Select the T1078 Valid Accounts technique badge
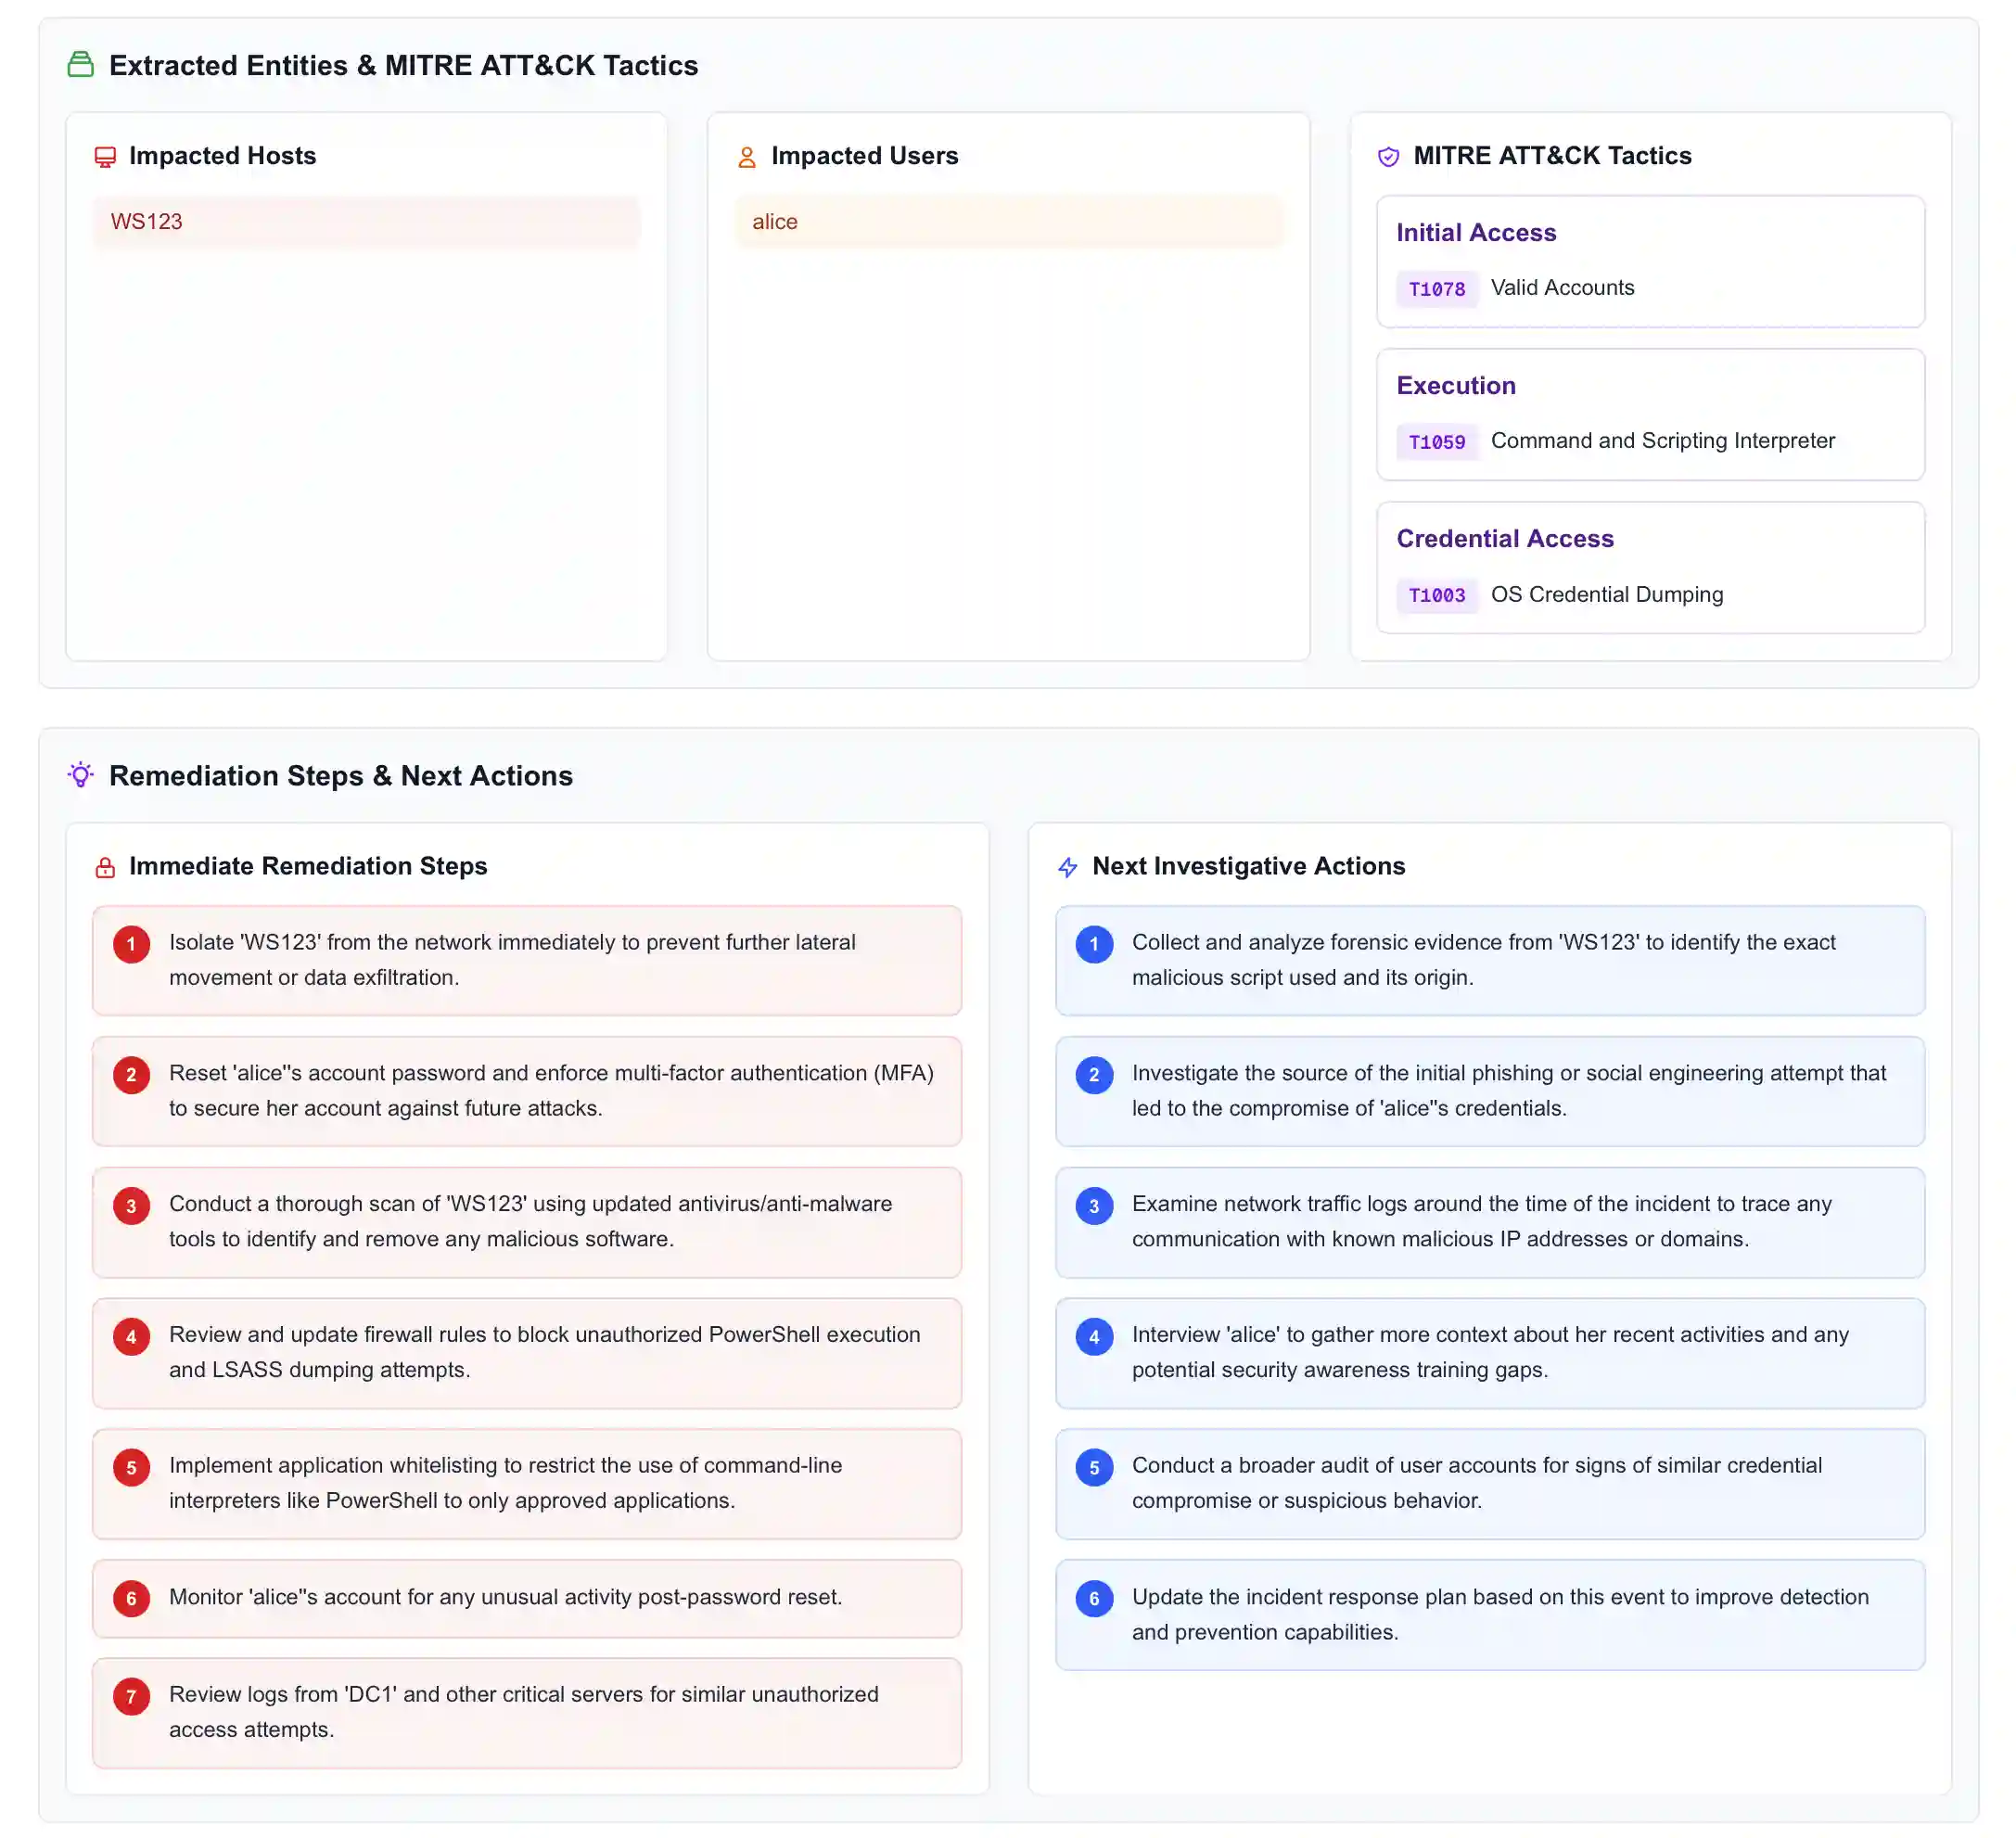This screenshot has width=2016, height=1838. coord(1437,289)
